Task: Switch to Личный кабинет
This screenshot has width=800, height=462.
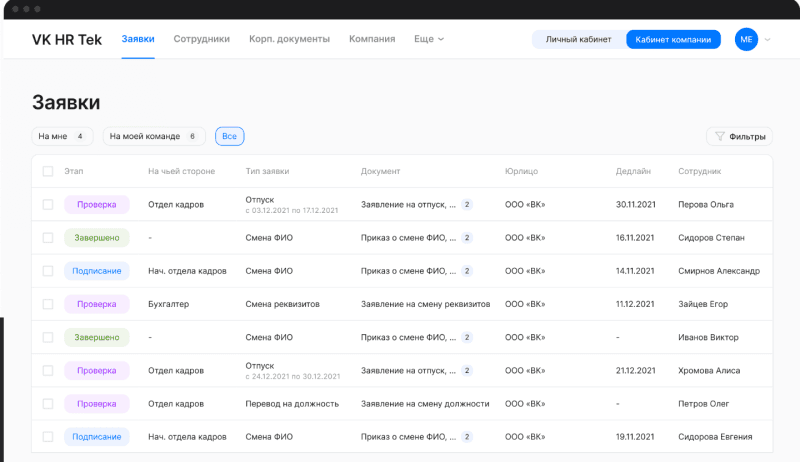Action: tap(578, 40)
